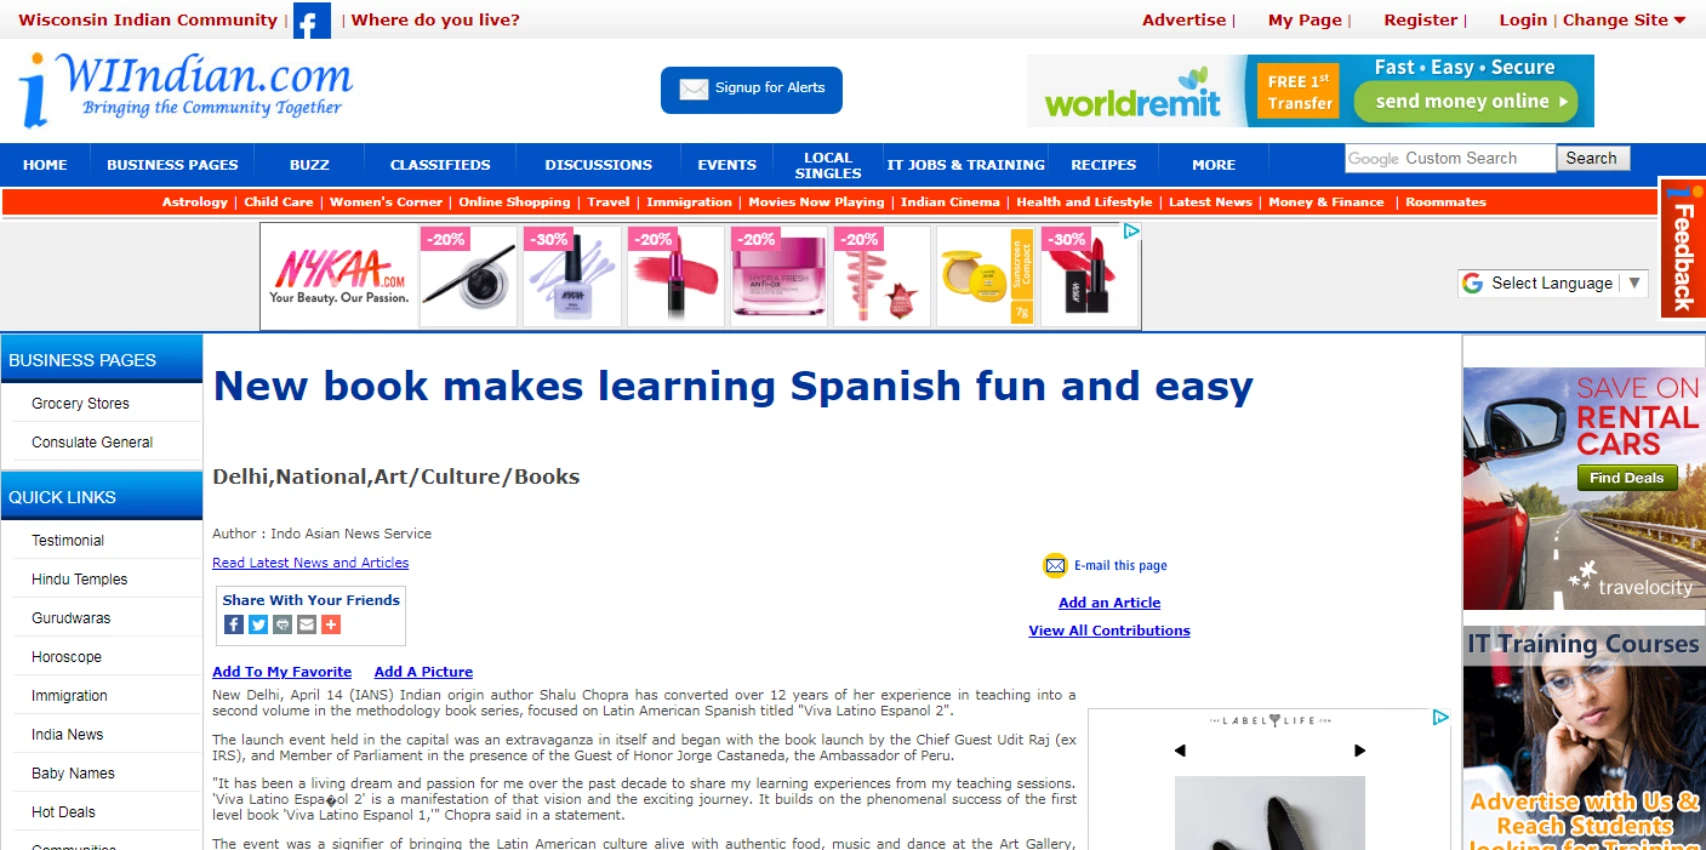1706x850 pixels.
Task: Click the print share icon
Action: point(283,625)
